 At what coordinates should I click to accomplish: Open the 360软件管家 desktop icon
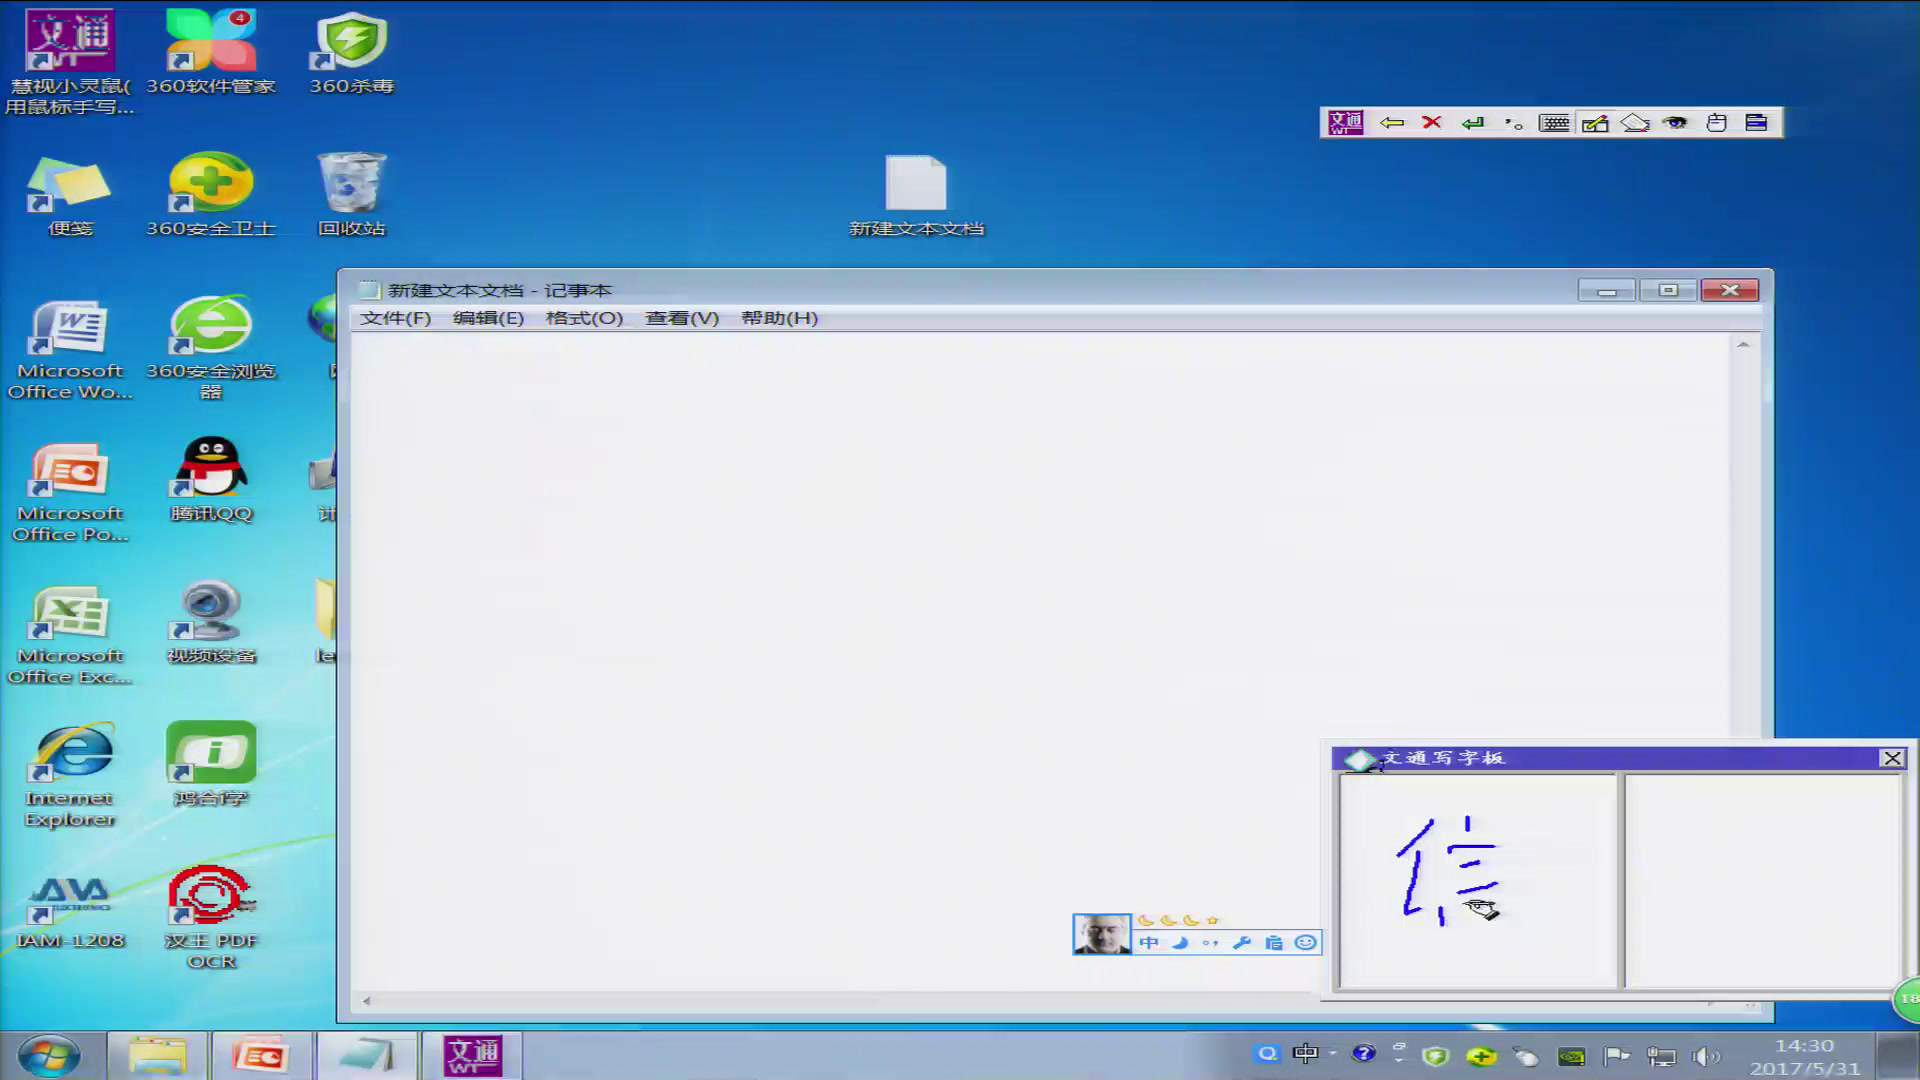[x=211, y=52]
